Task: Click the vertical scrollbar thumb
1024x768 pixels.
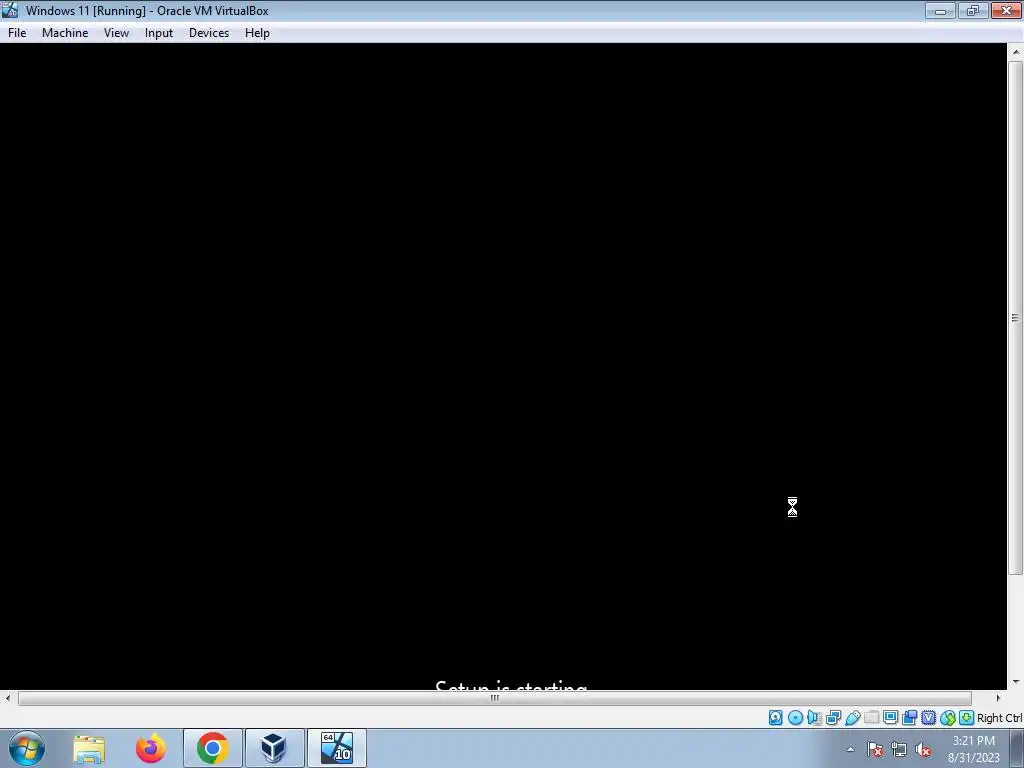Action: [x=1015, y=318]
